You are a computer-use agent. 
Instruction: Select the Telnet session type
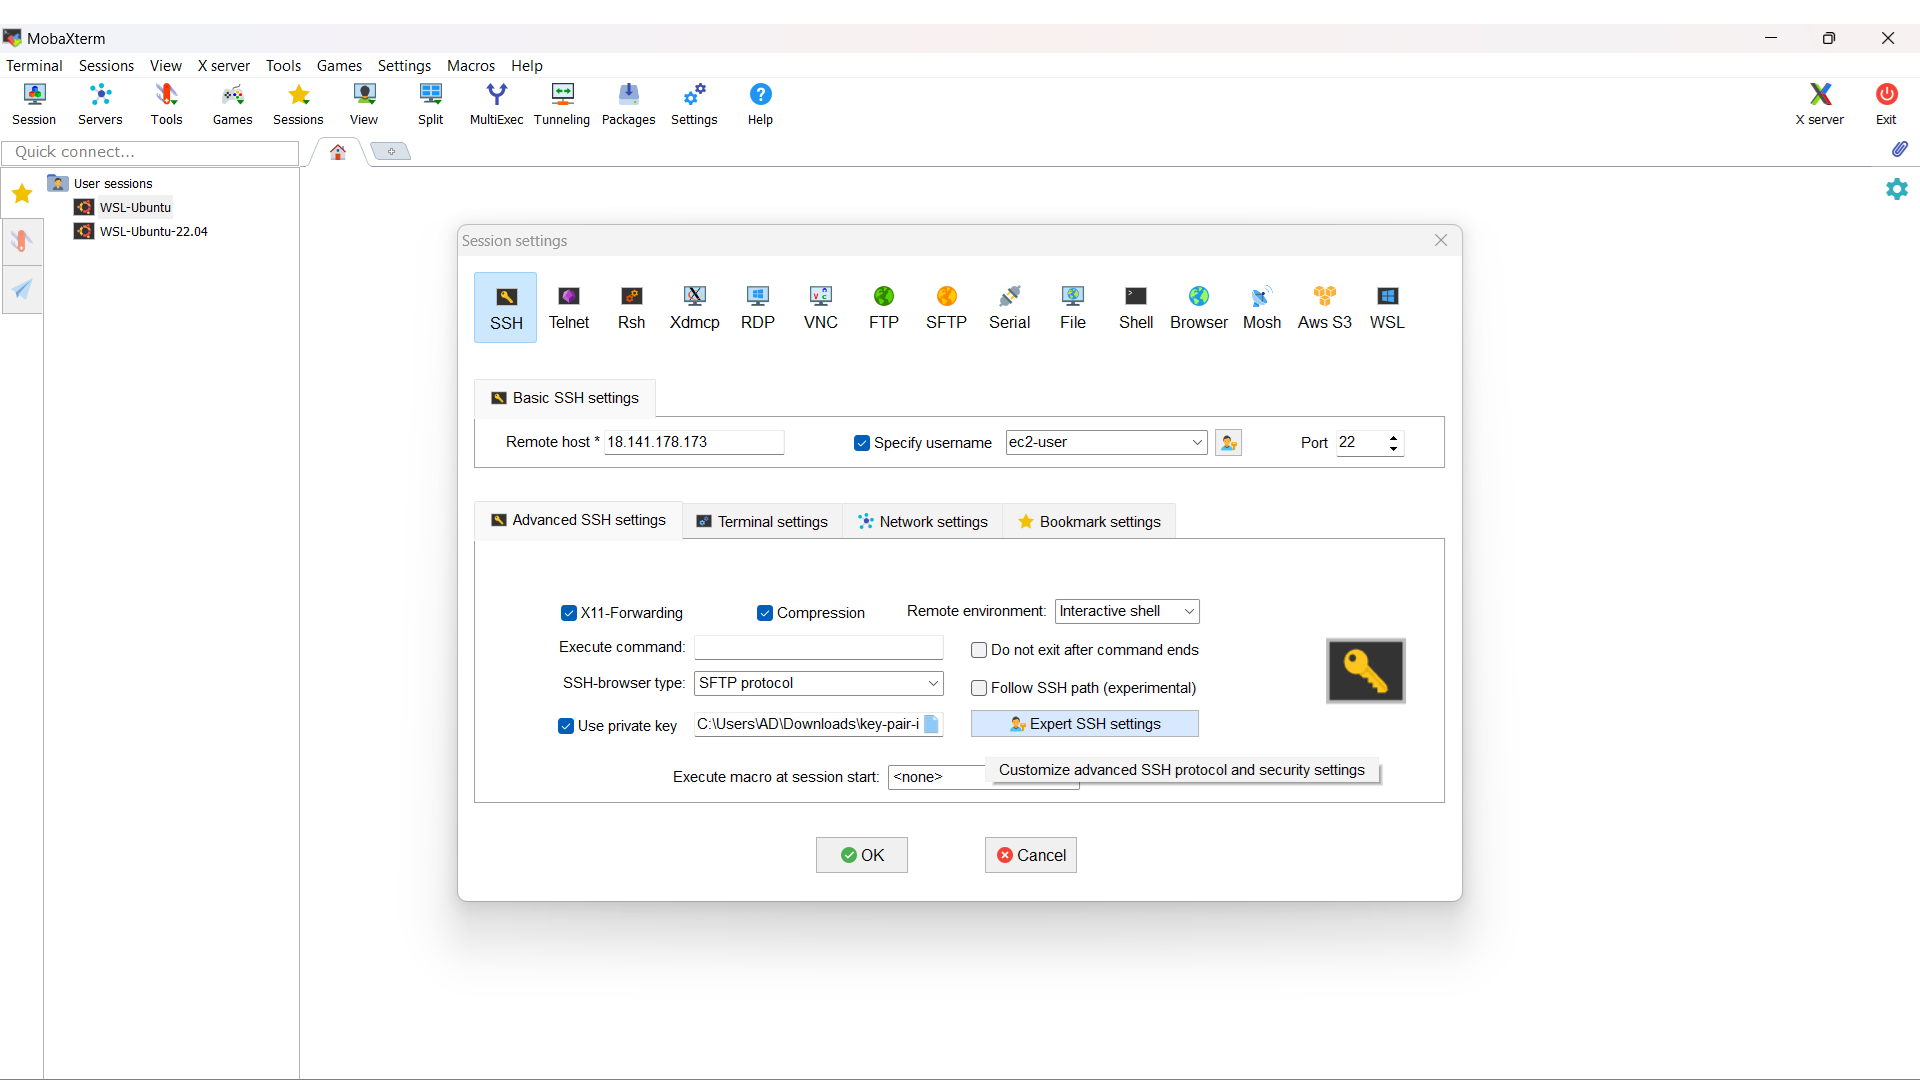tap(569, 308)
